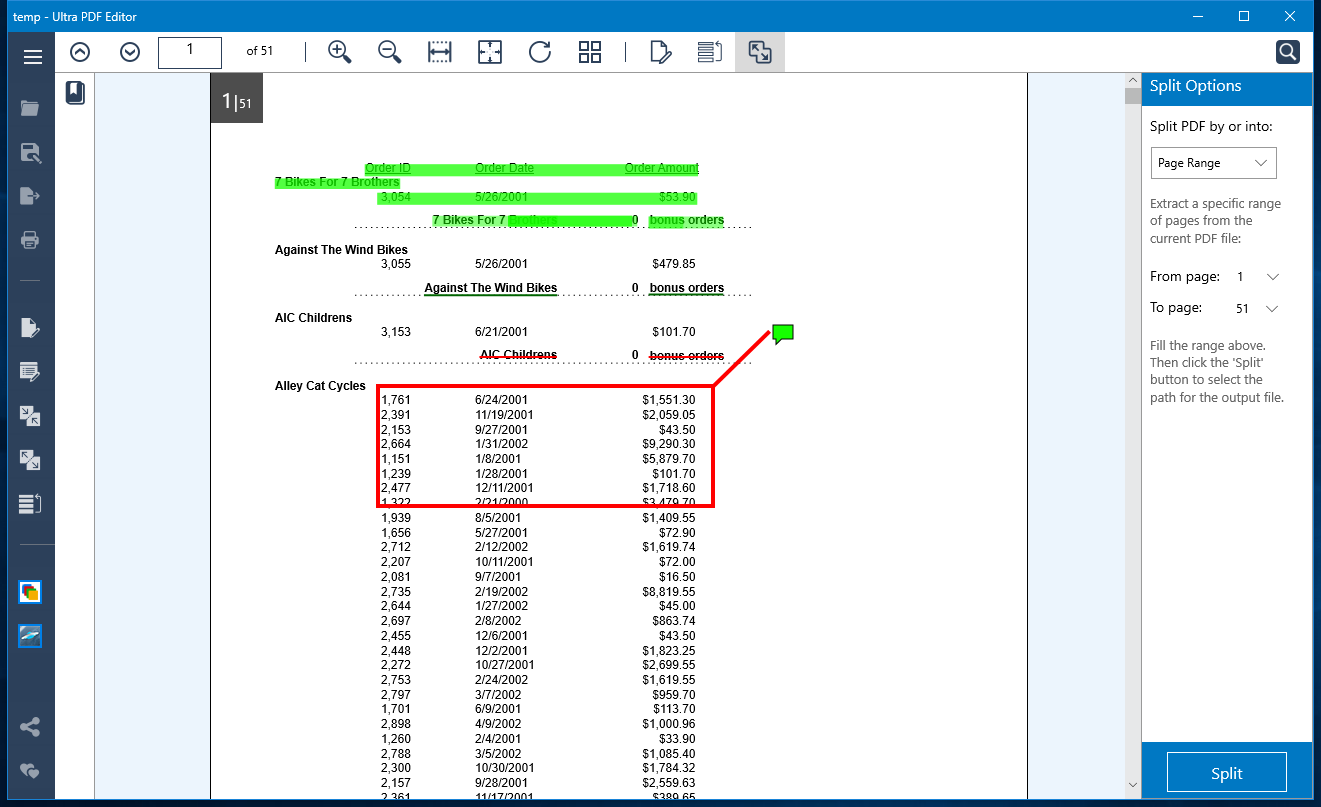
Task: Show page thumbnails grid view
Action: pyautogui.click(x=590, y=52)
